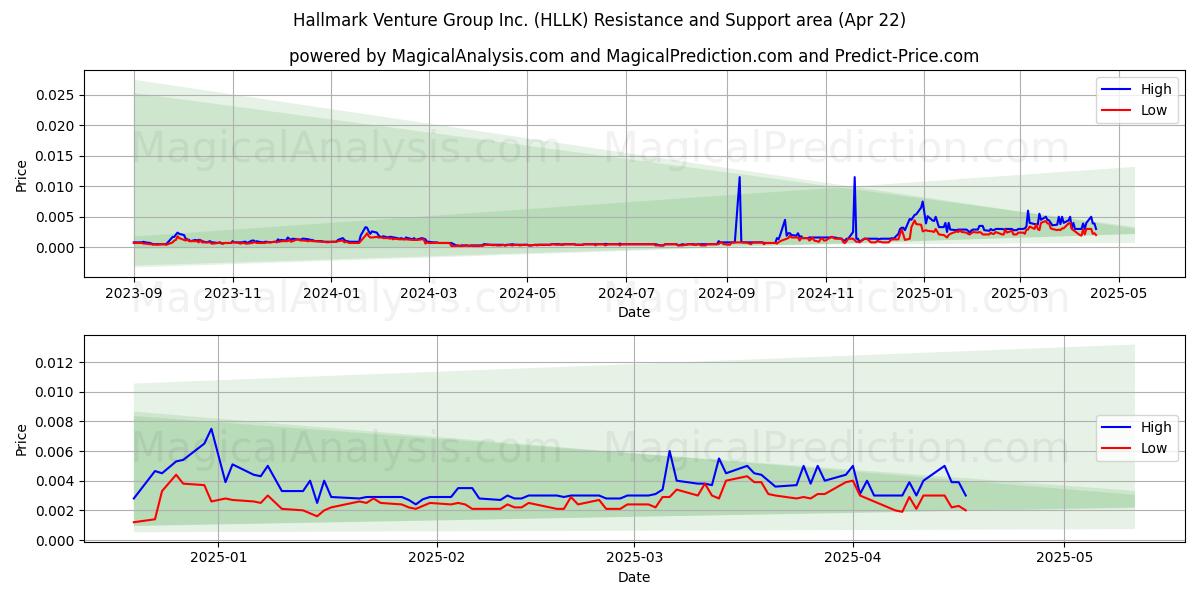1200x600 pixels.
Task: Click the 'Date' x-axis label of bottom chart
Action: (x=634, y=577)
